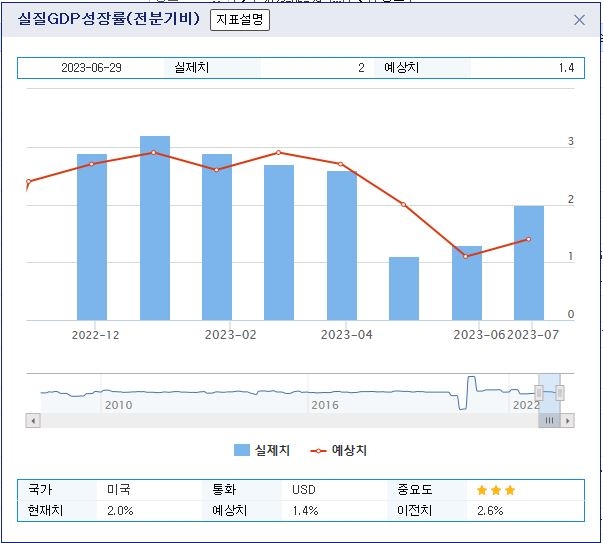The width and height of the screenshot is (603, 543).
Task: Click the shaded selected range in the navigator
Action: click(x=549, y=393)
